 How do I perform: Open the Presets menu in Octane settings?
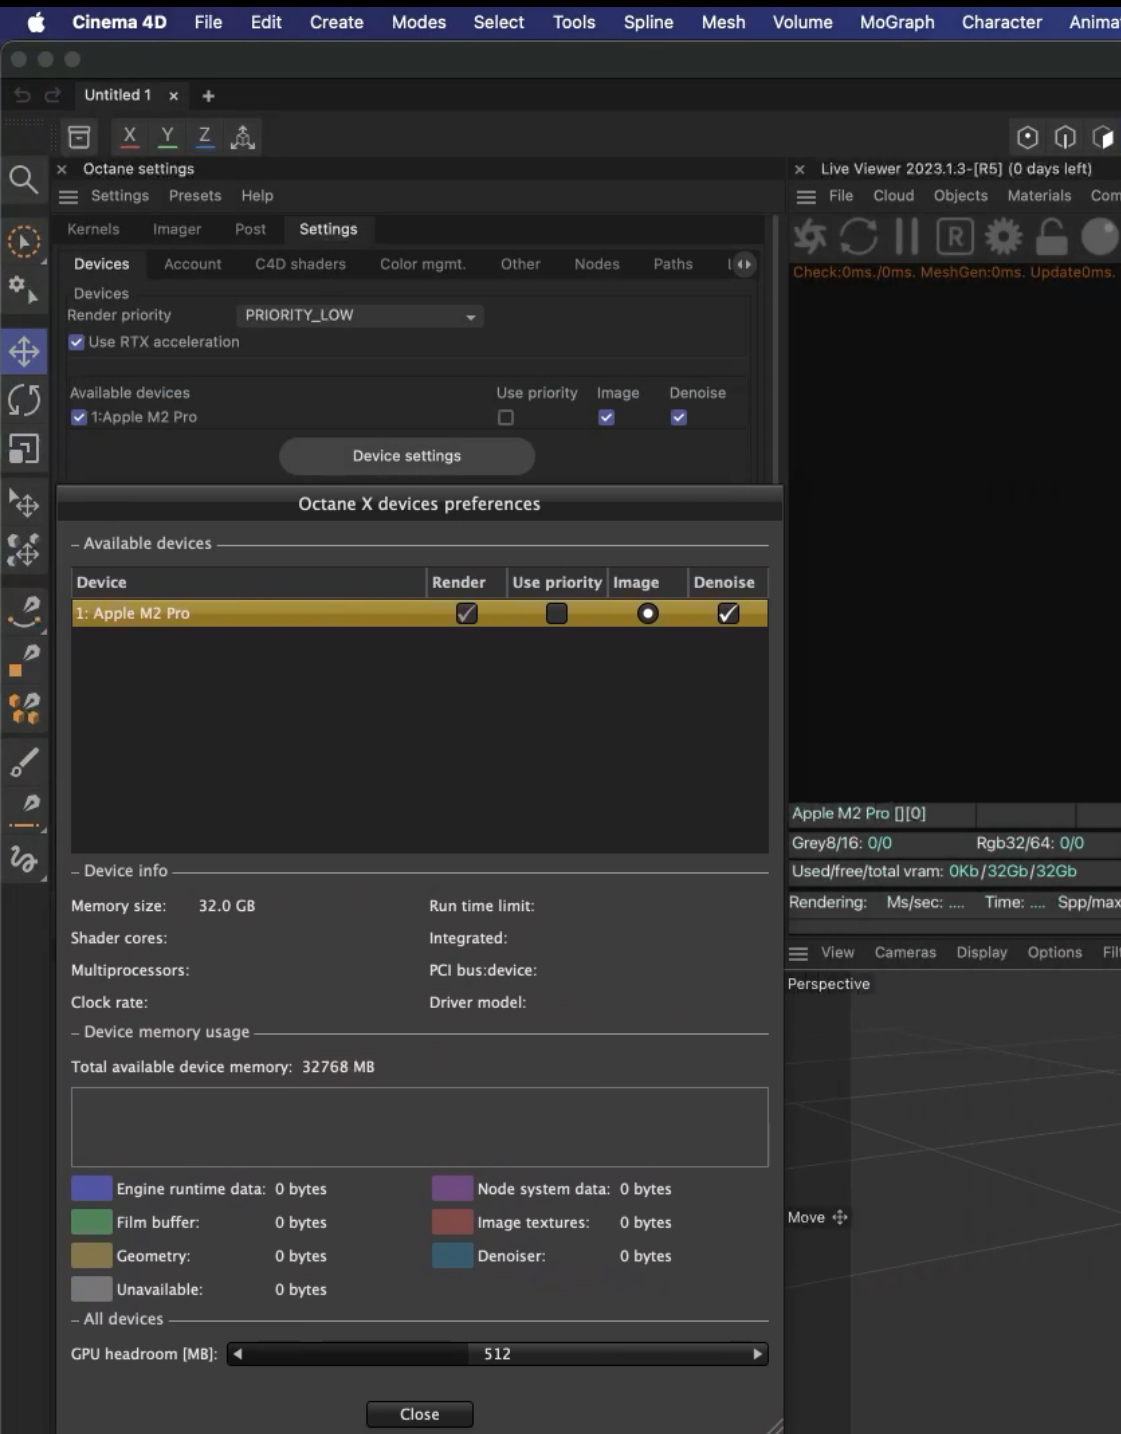click(195, 196)
